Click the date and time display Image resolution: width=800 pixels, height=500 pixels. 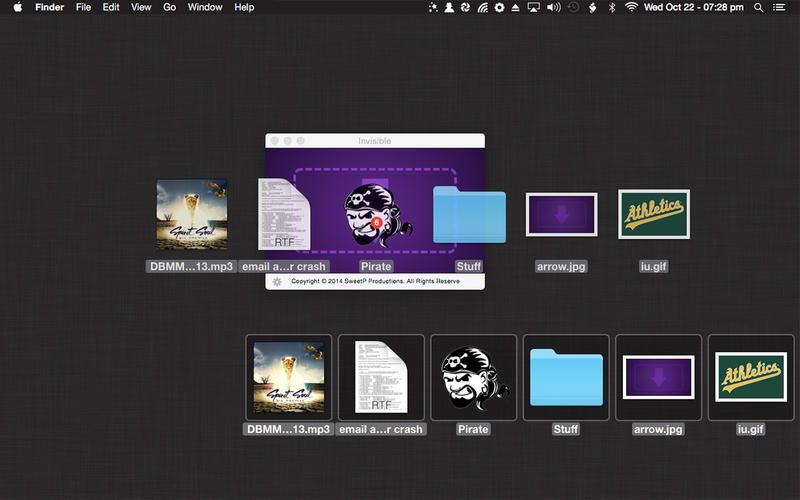tap(694, 7)
